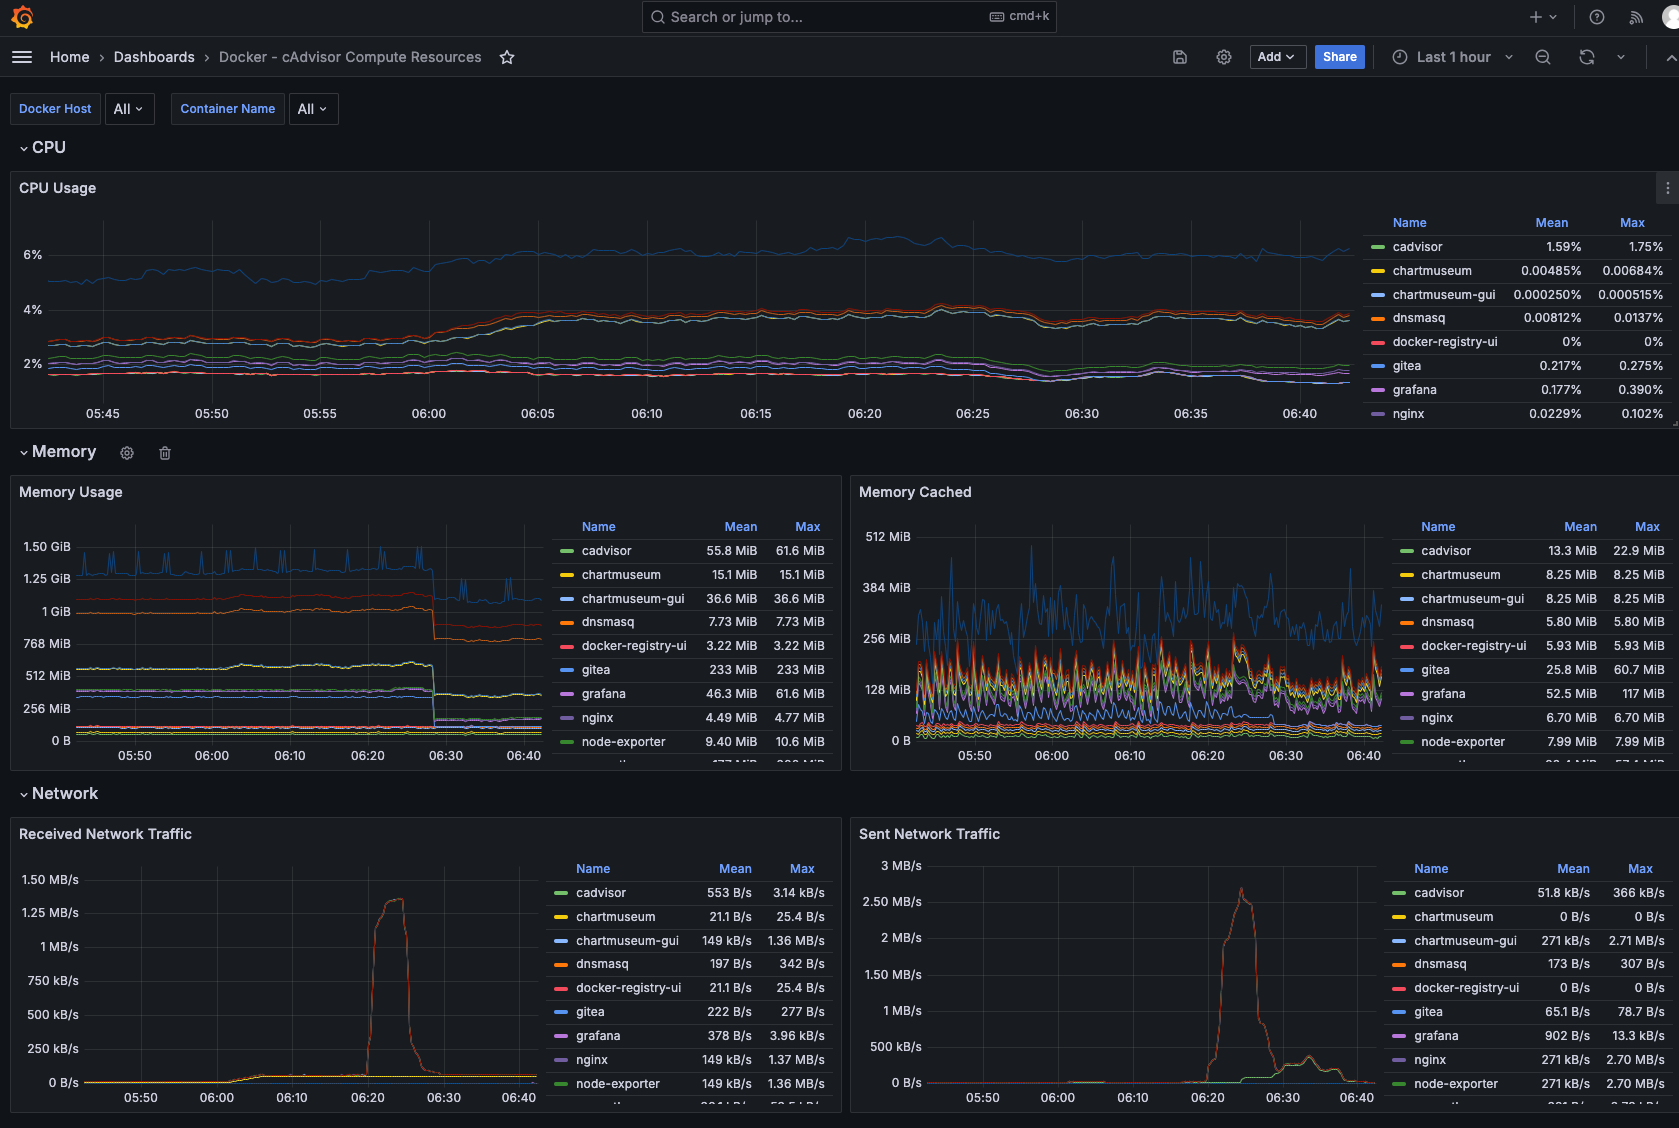Screen dimensions: 1679x1128
Task: Star this dashboard as favorite
Action: [x=507, y=57]
